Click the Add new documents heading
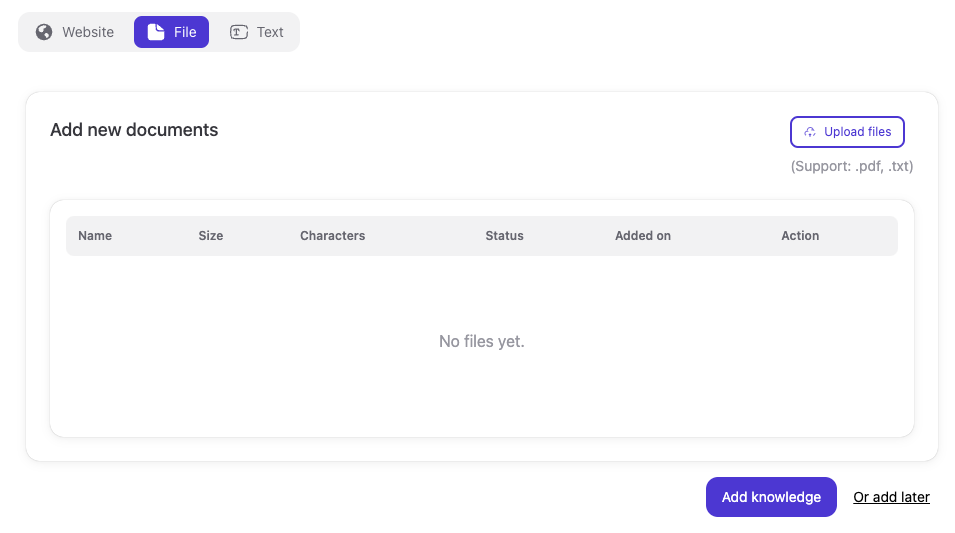This screenshot has height=533, width=955. point(134,130)
